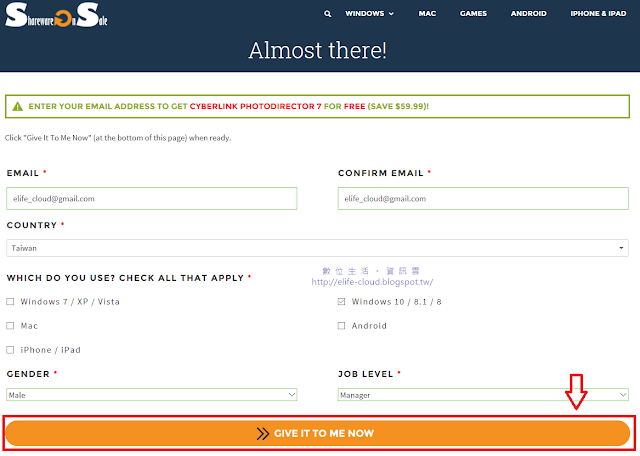Click the Give It To Me Now button
Image resolution: width=640 pixels, height=456 pixels.
coord(318,433)
